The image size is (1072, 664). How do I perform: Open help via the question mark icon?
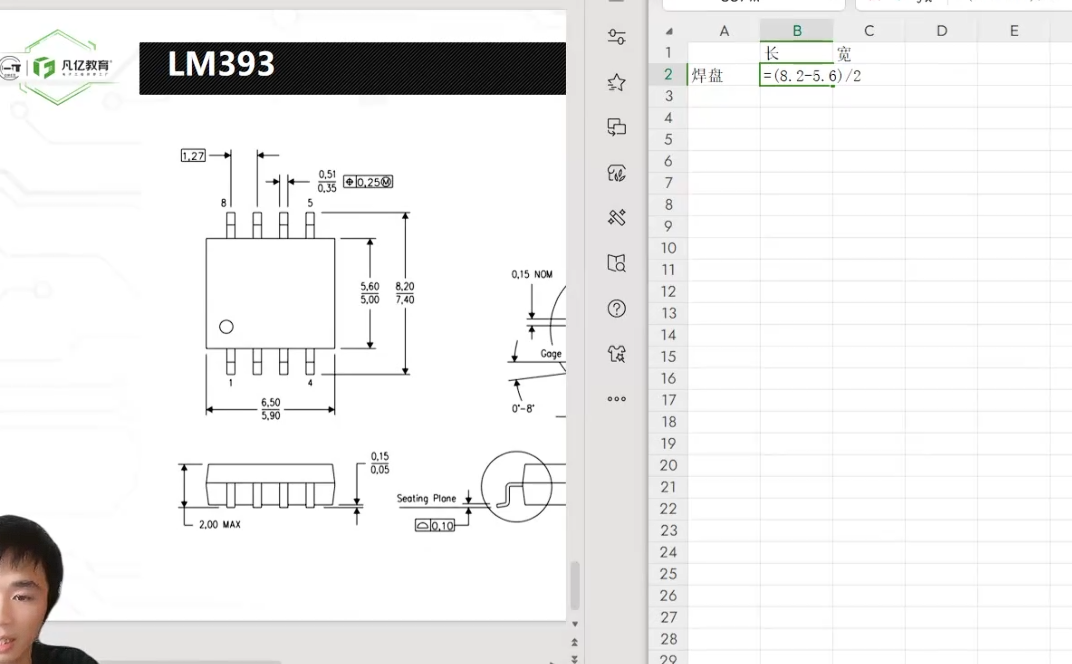(617, 308)
